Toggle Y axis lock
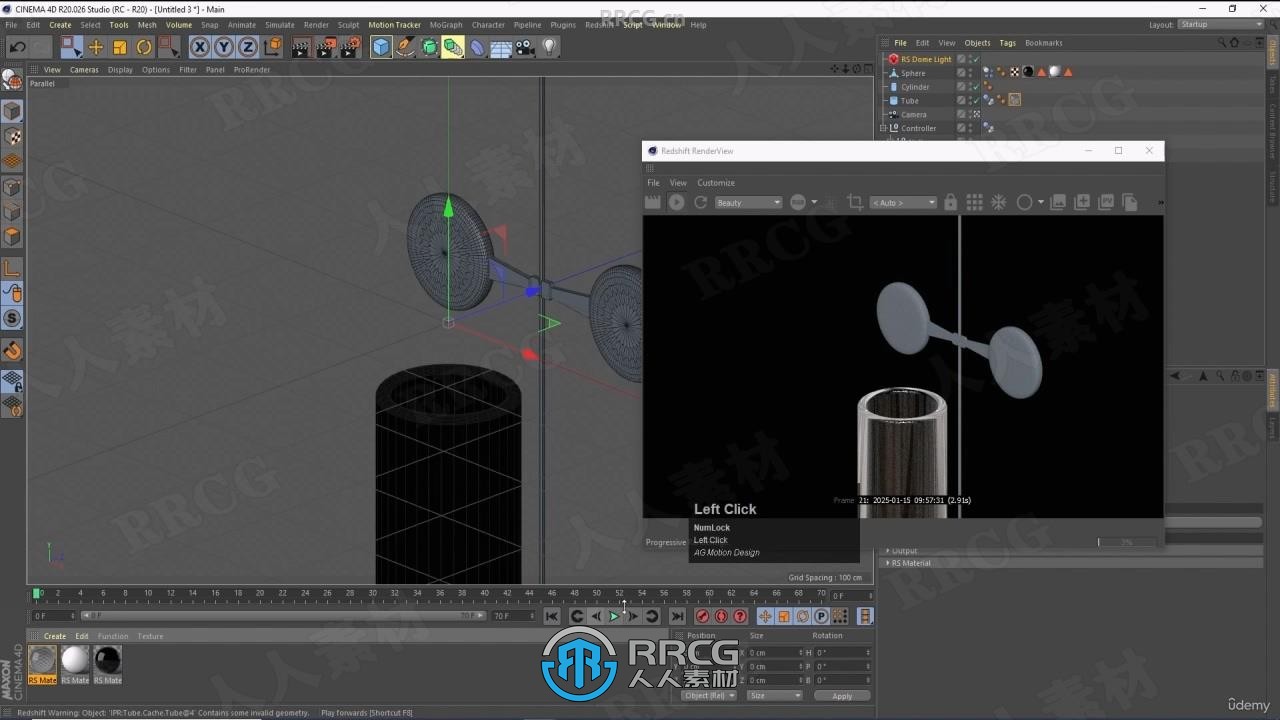 [x=224, y=47]
